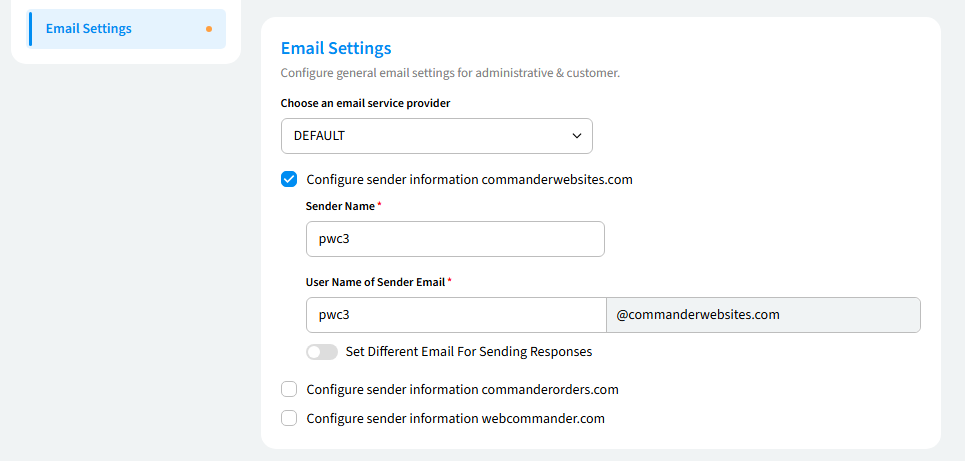Screen dimensions: 965x461
Task: Open the Email Settings sidebar tab
Action: (89, 29)
